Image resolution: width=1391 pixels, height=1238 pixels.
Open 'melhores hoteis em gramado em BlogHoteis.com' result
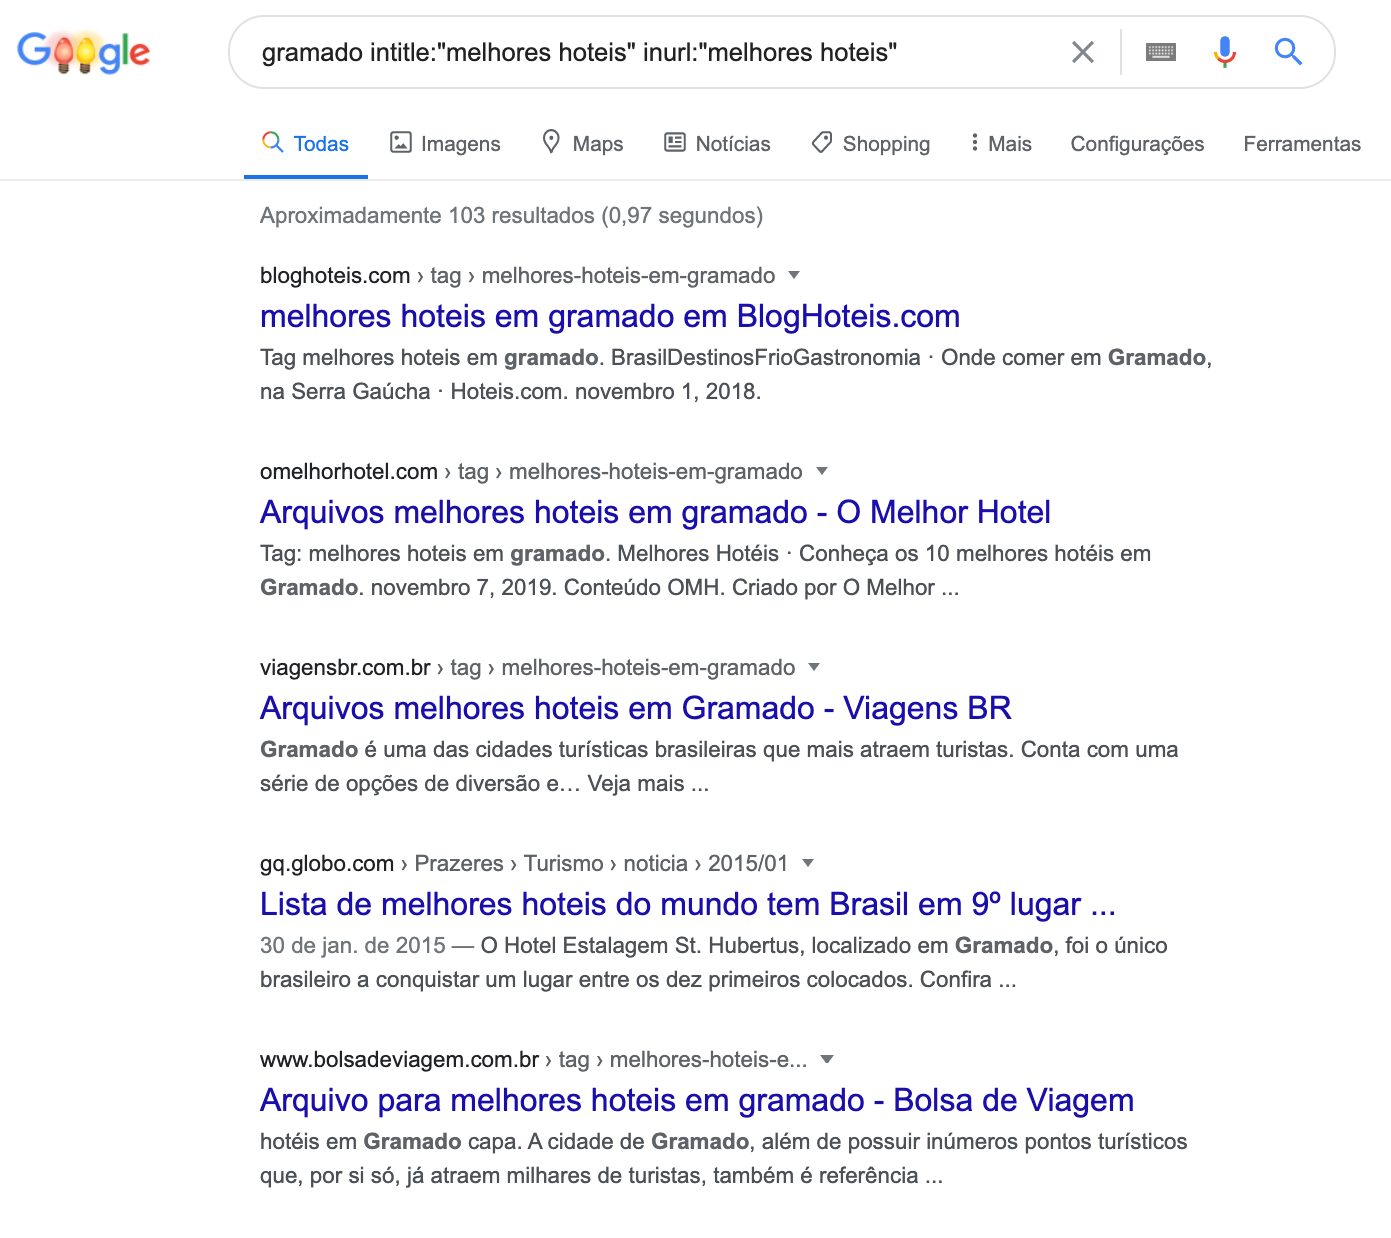610,316
